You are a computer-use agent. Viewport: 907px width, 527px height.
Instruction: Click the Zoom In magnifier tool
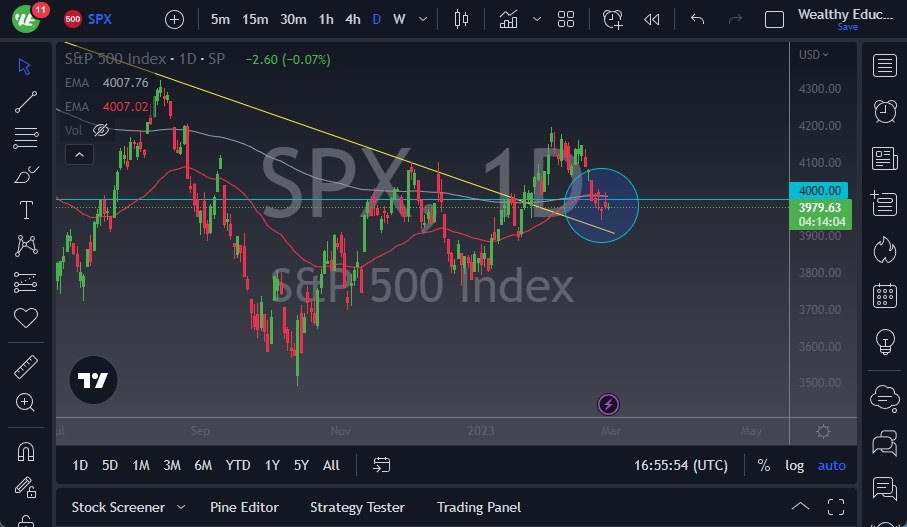[x=26, y=402]
